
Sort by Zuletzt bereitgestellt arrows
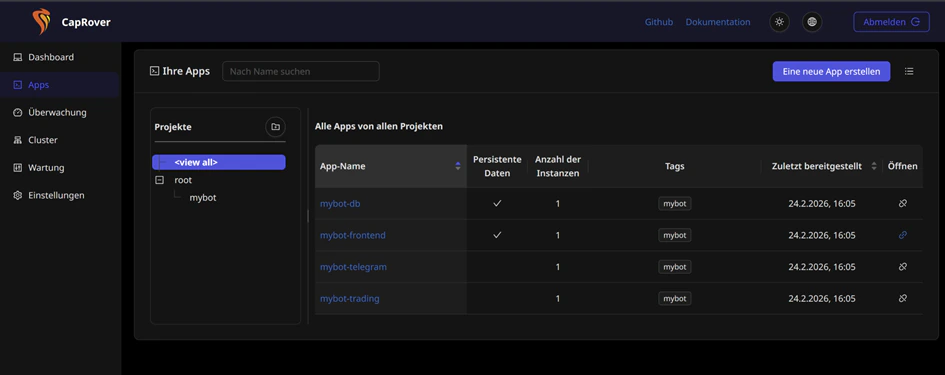pos(874,166)
